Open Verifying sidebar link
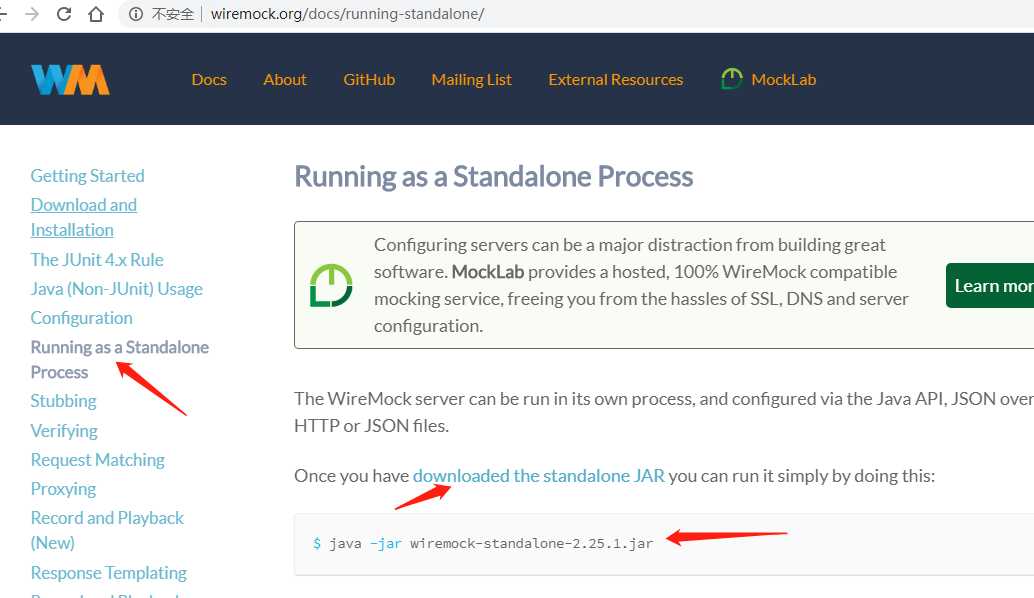Viewport: 1034px width, 598px height. 64,431
